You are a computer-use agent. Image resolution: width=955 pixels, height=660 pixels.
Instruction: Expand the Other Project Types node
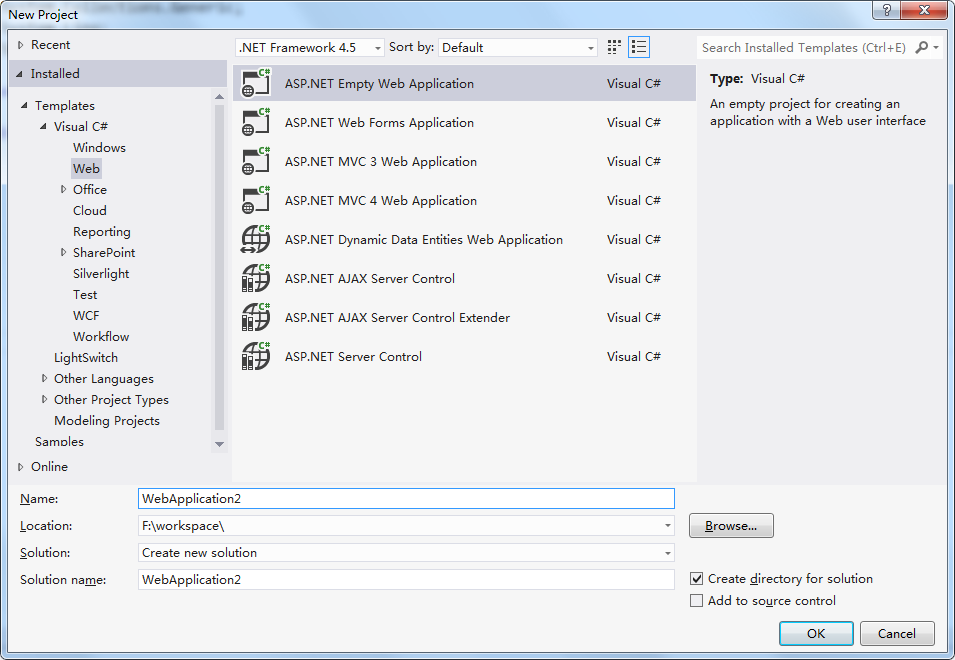click(44, 399)
